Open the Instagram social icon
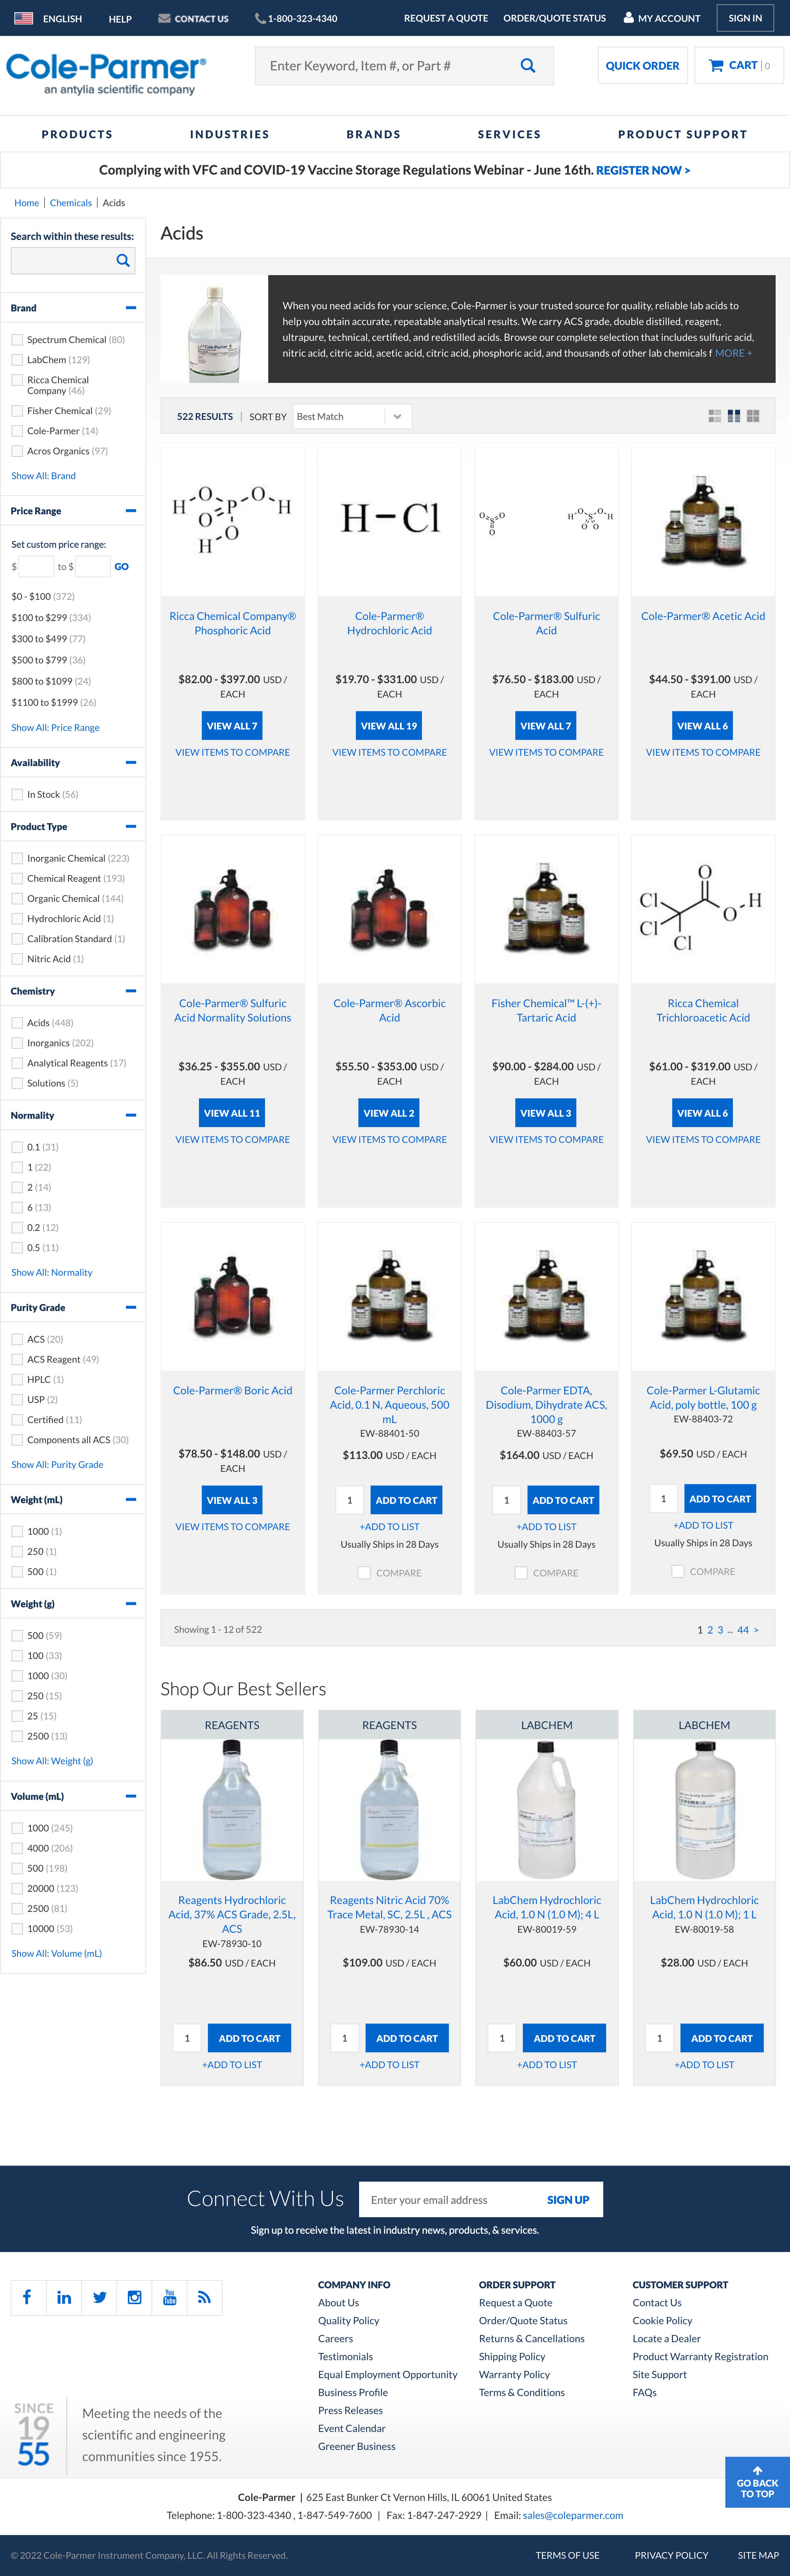Screen dimensions: 790x2576 134,2297
